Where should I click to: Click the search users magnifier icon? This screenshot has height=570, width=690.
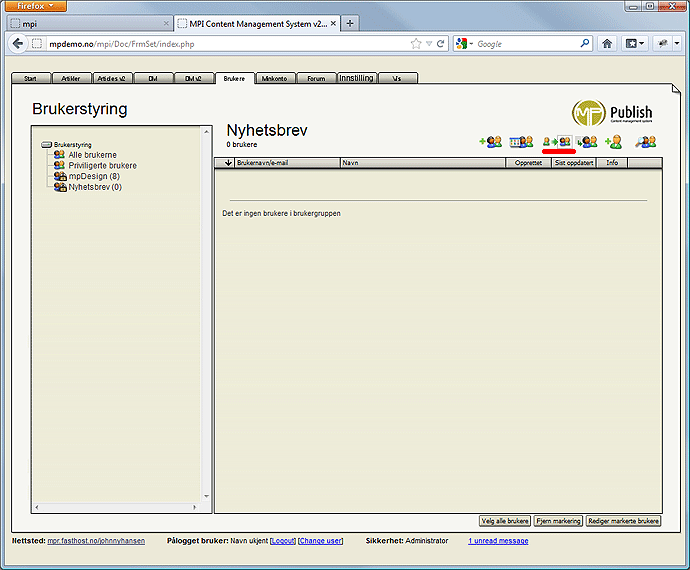point(646,141)
